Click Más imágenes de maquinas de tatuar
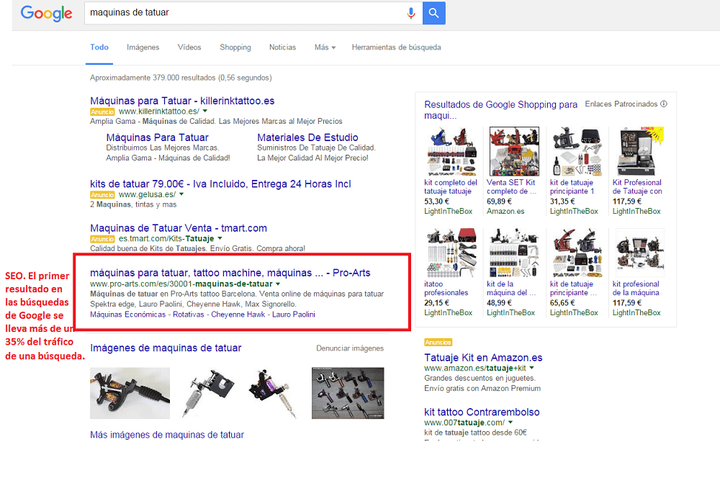The image size is (720, 493). click(x=167, y=435)
